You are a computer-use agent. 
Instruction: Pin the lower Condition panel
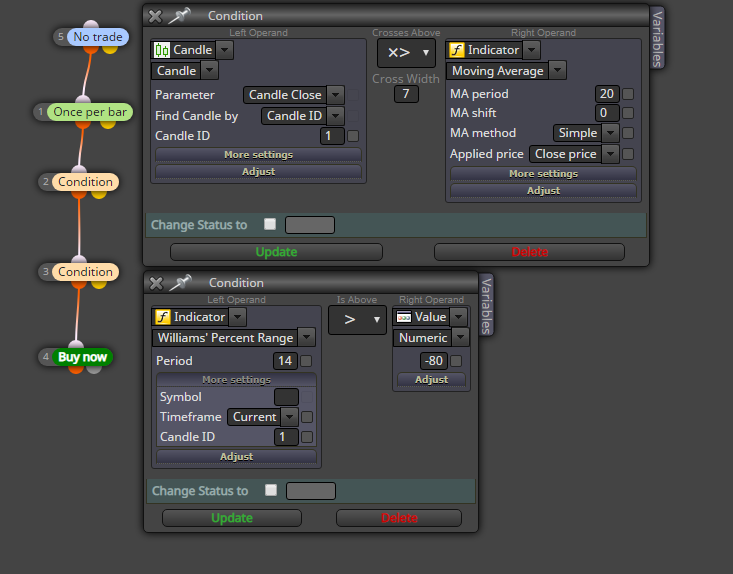(x=180, y=283)
